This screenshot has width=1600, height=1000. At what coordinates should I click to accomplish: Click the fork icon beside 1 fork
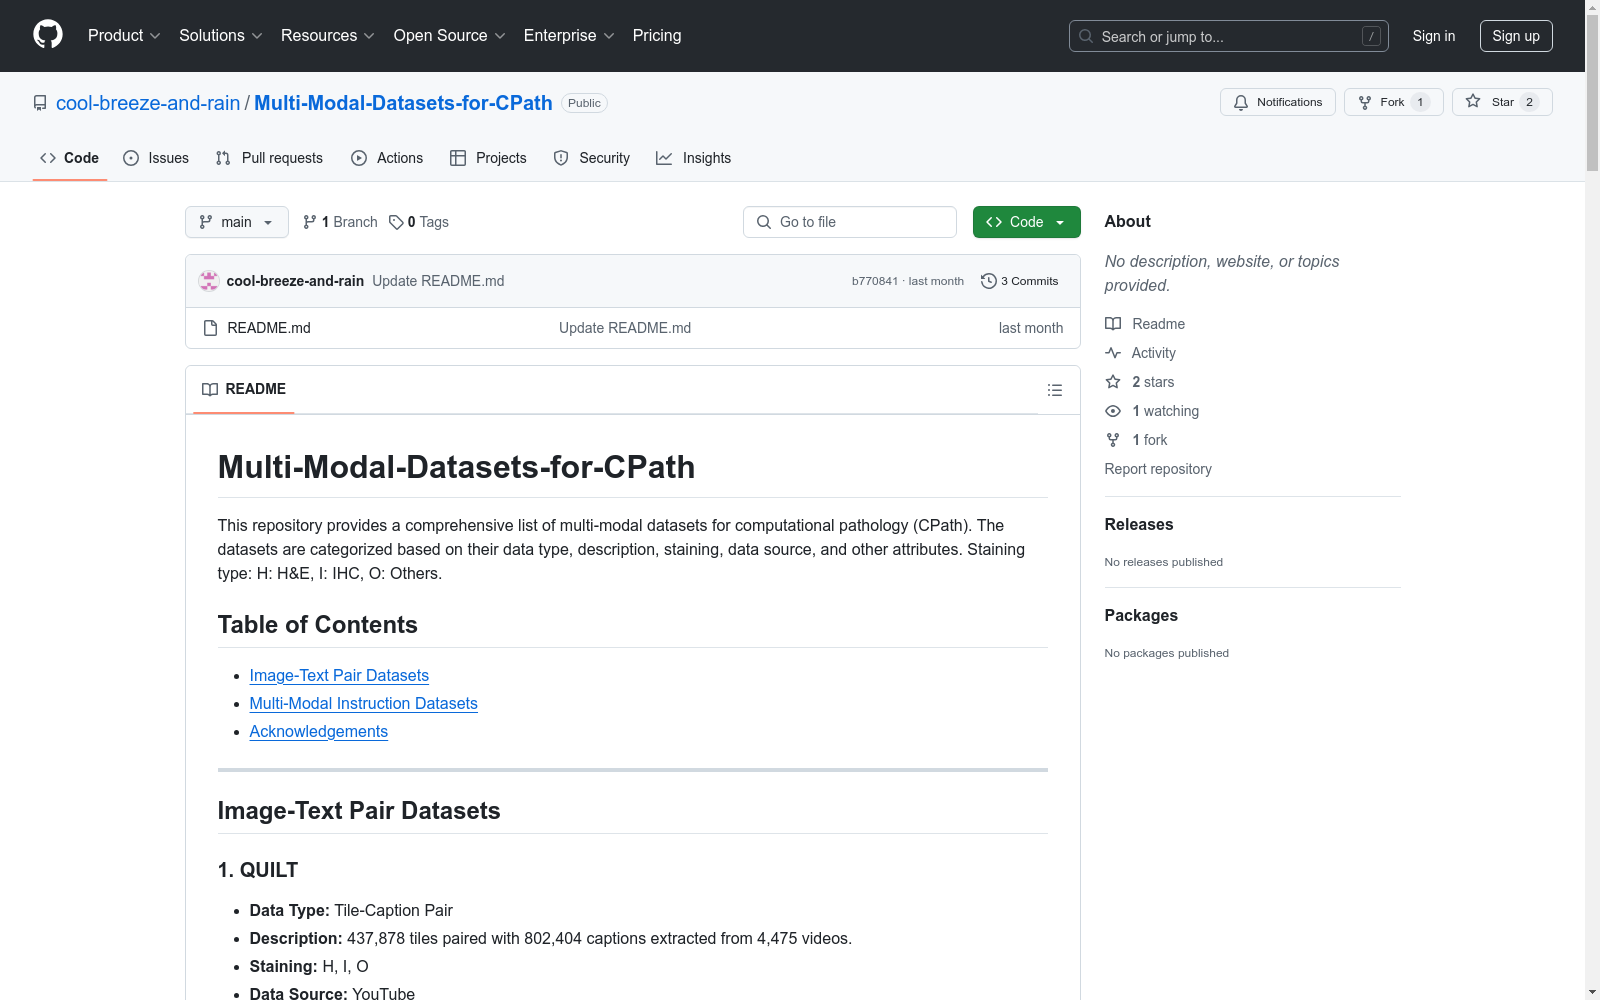click(1113, 440)
